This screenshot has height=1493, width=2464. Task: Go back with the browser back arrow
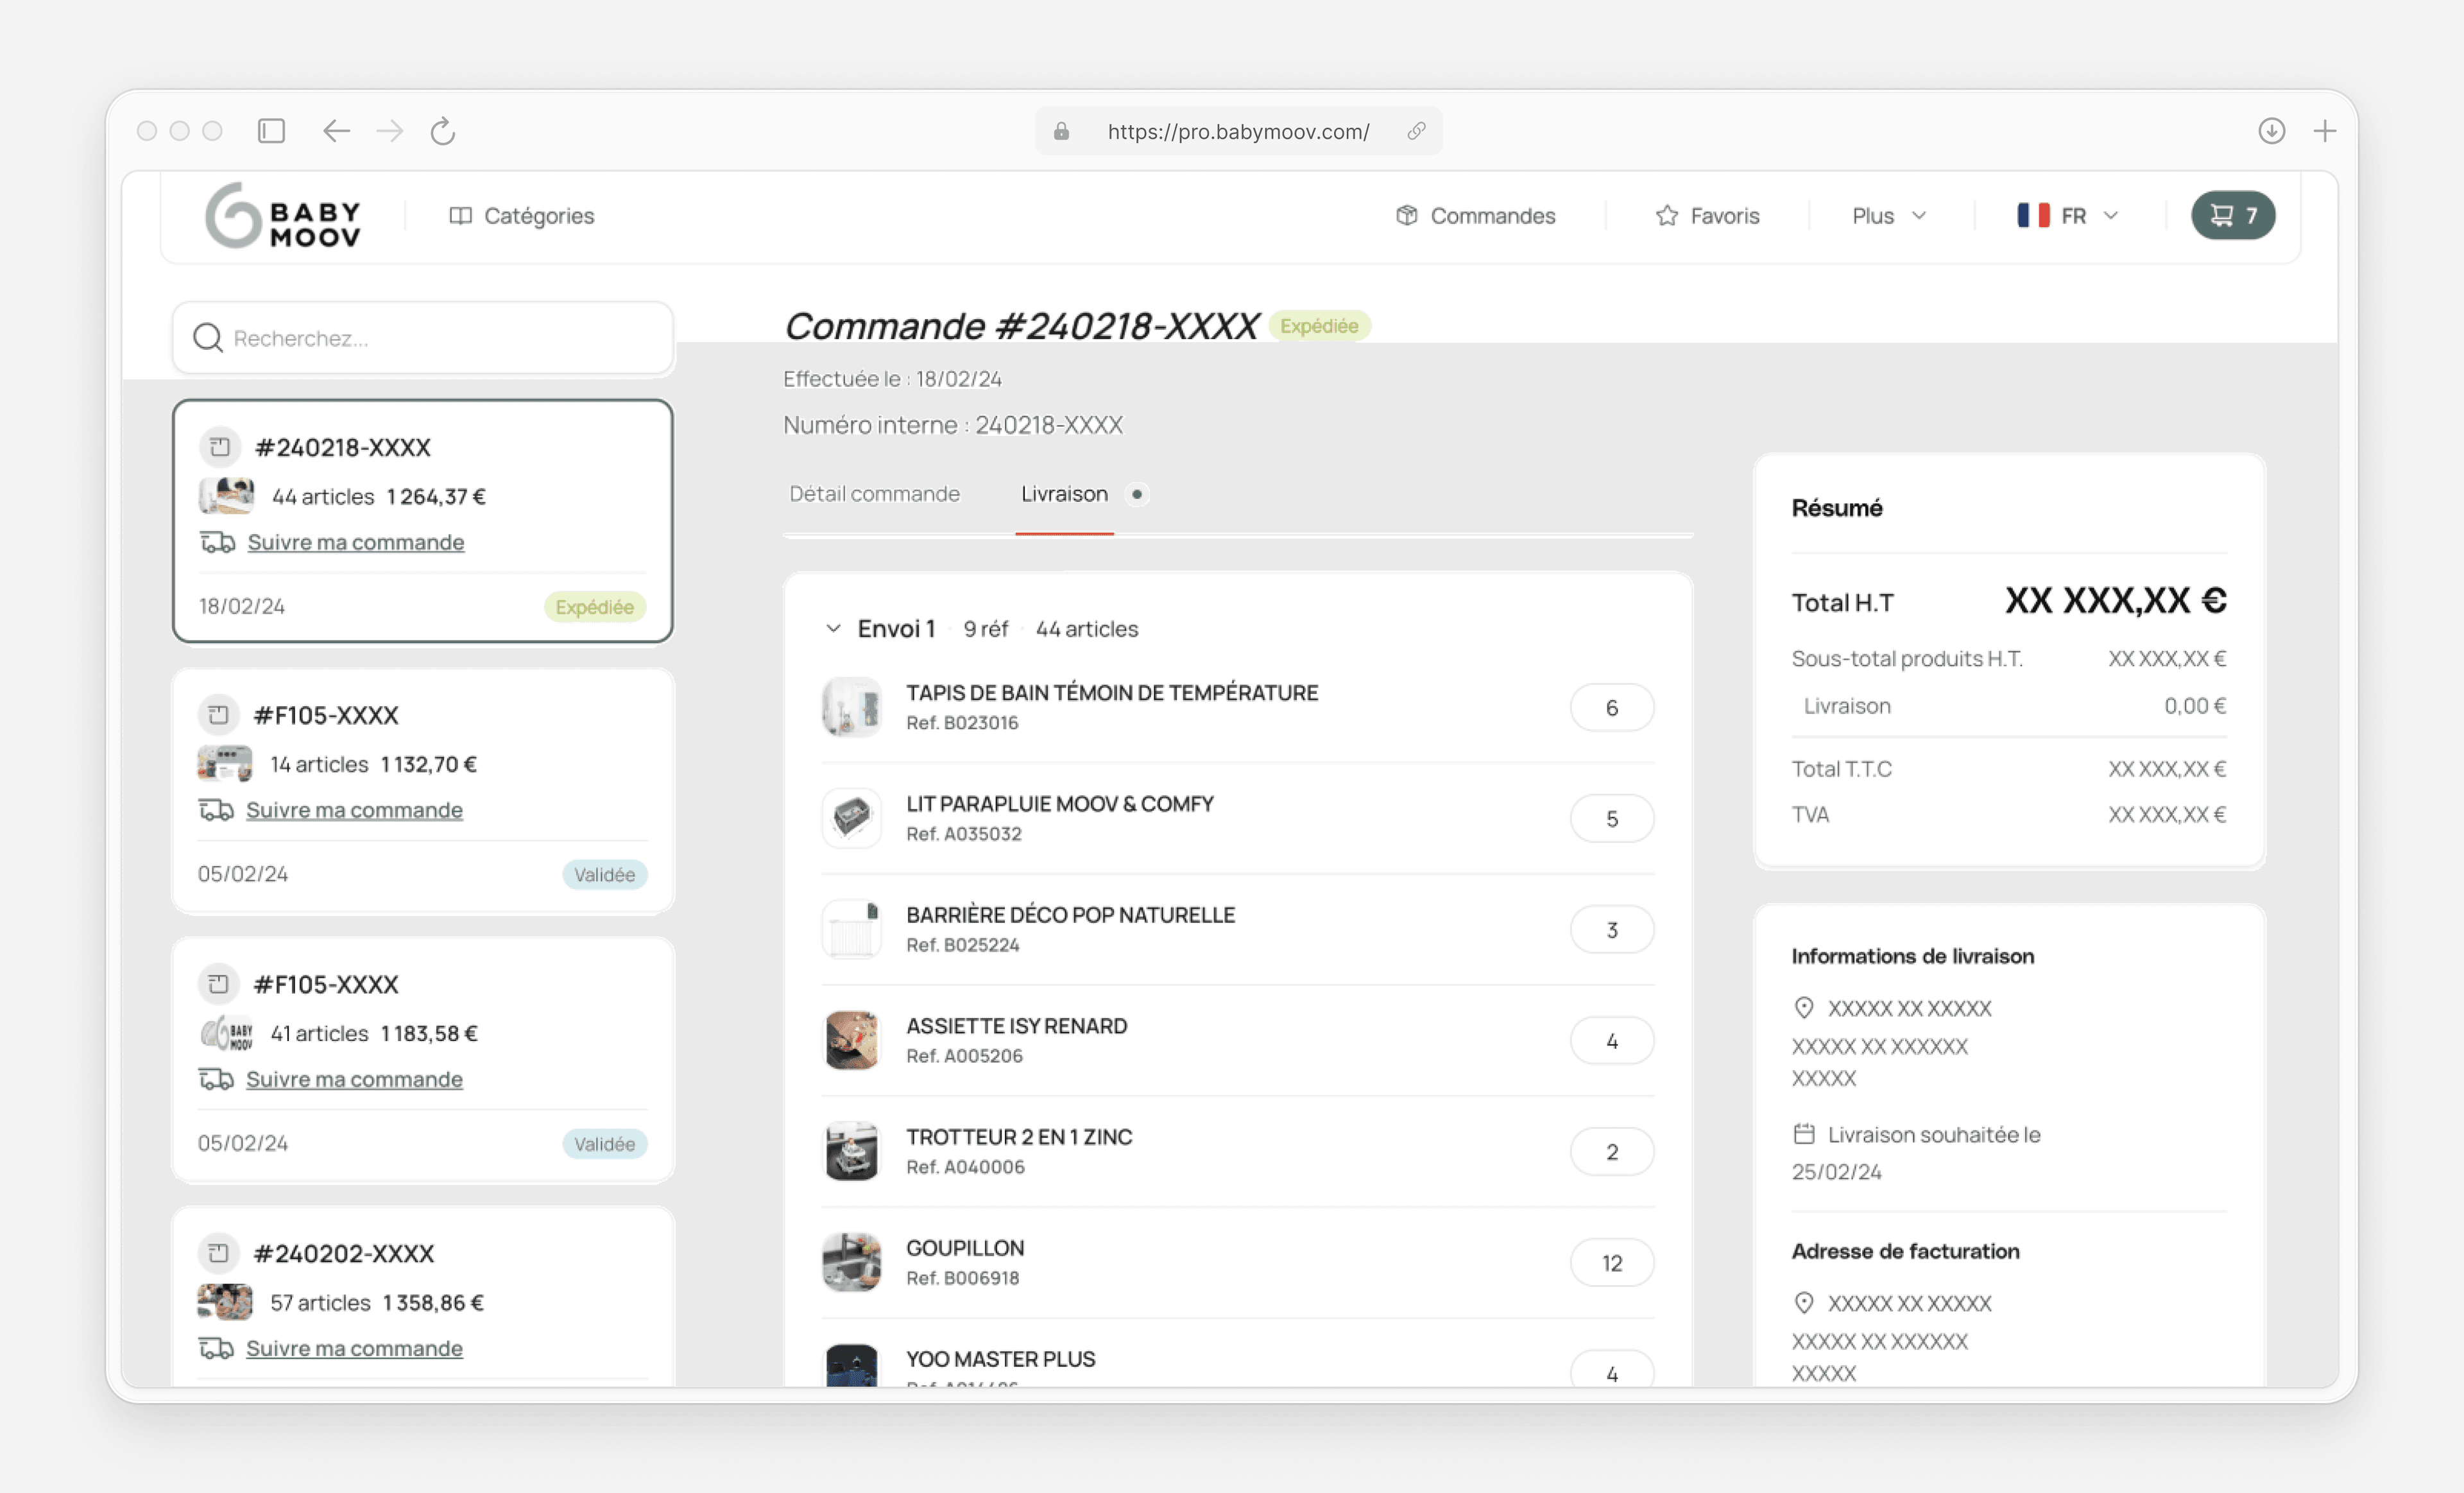[x=336, y=131]
